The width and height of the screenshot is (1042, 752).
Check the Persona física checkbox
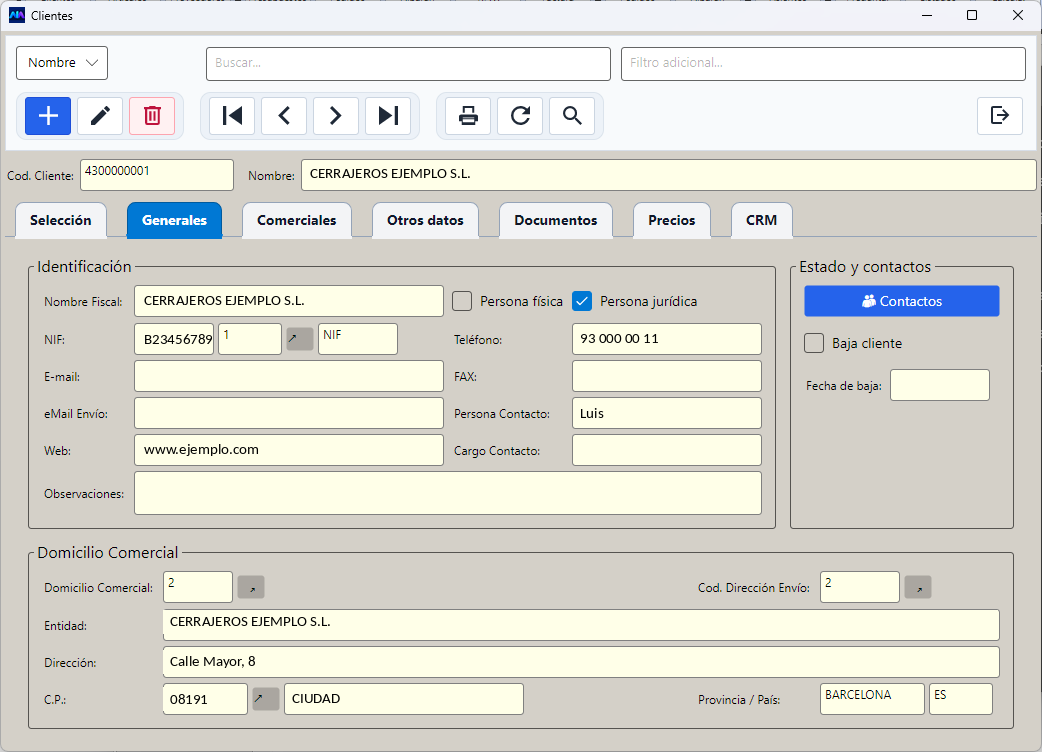[462, 301]
